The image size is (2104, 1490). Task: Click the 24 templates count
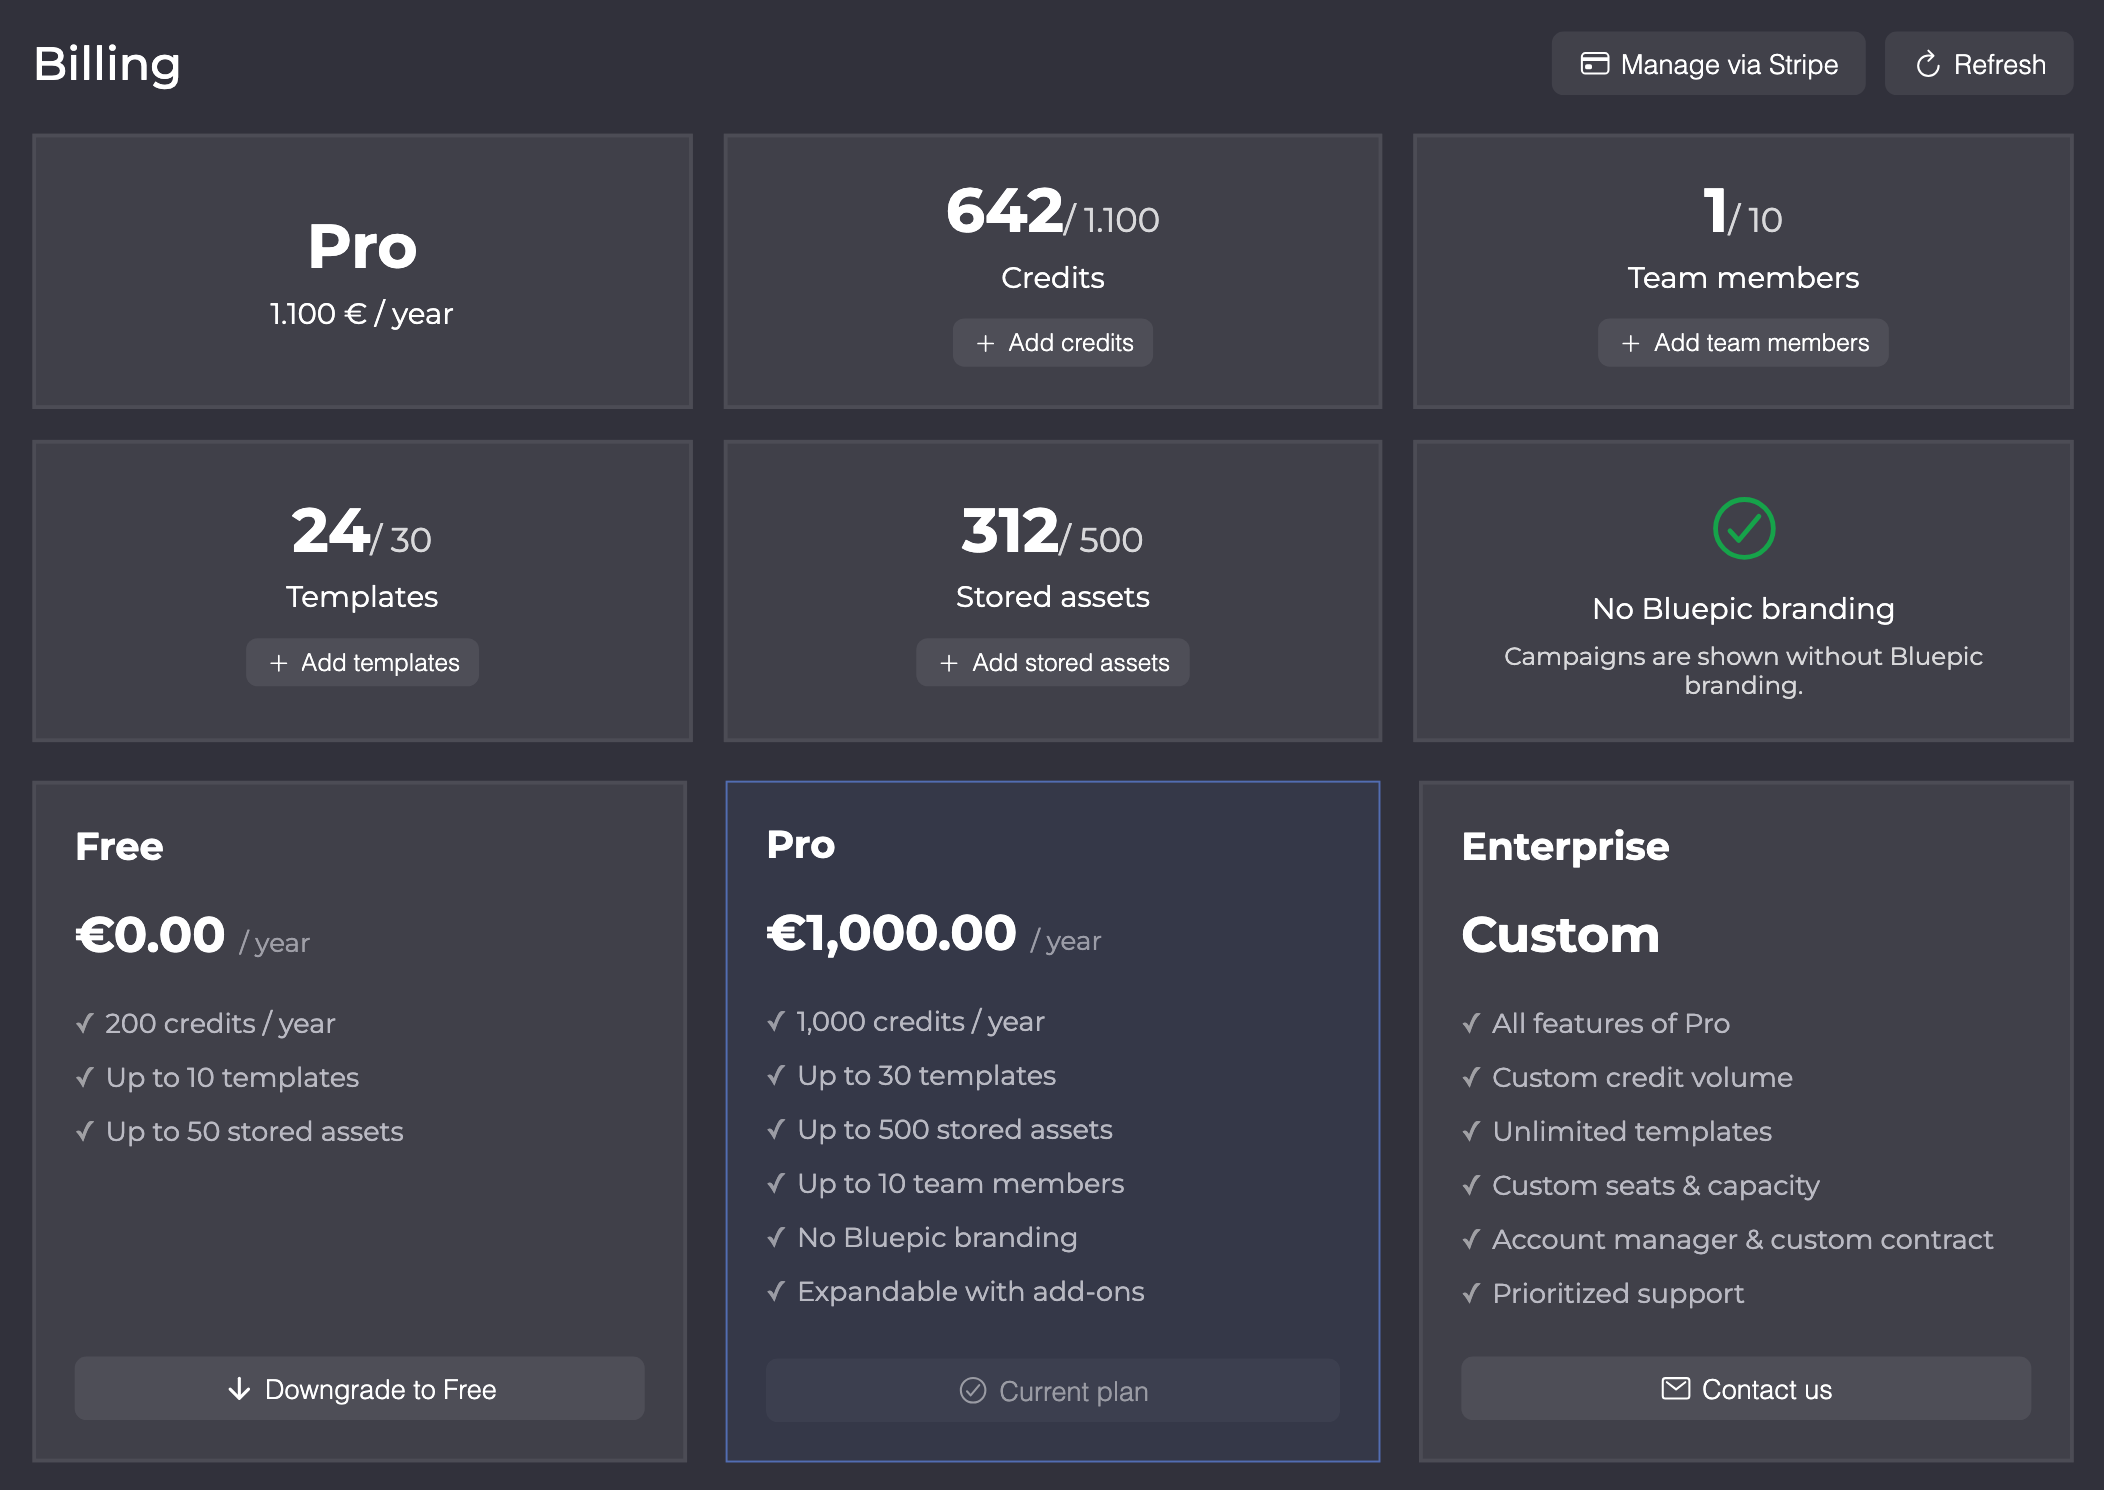coord(331,531)
